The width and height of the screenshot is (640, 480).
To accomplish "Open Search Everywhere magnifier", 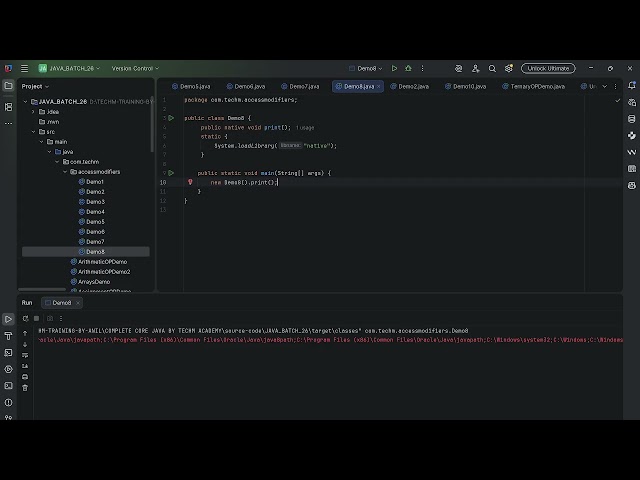I will coord(492,69).
